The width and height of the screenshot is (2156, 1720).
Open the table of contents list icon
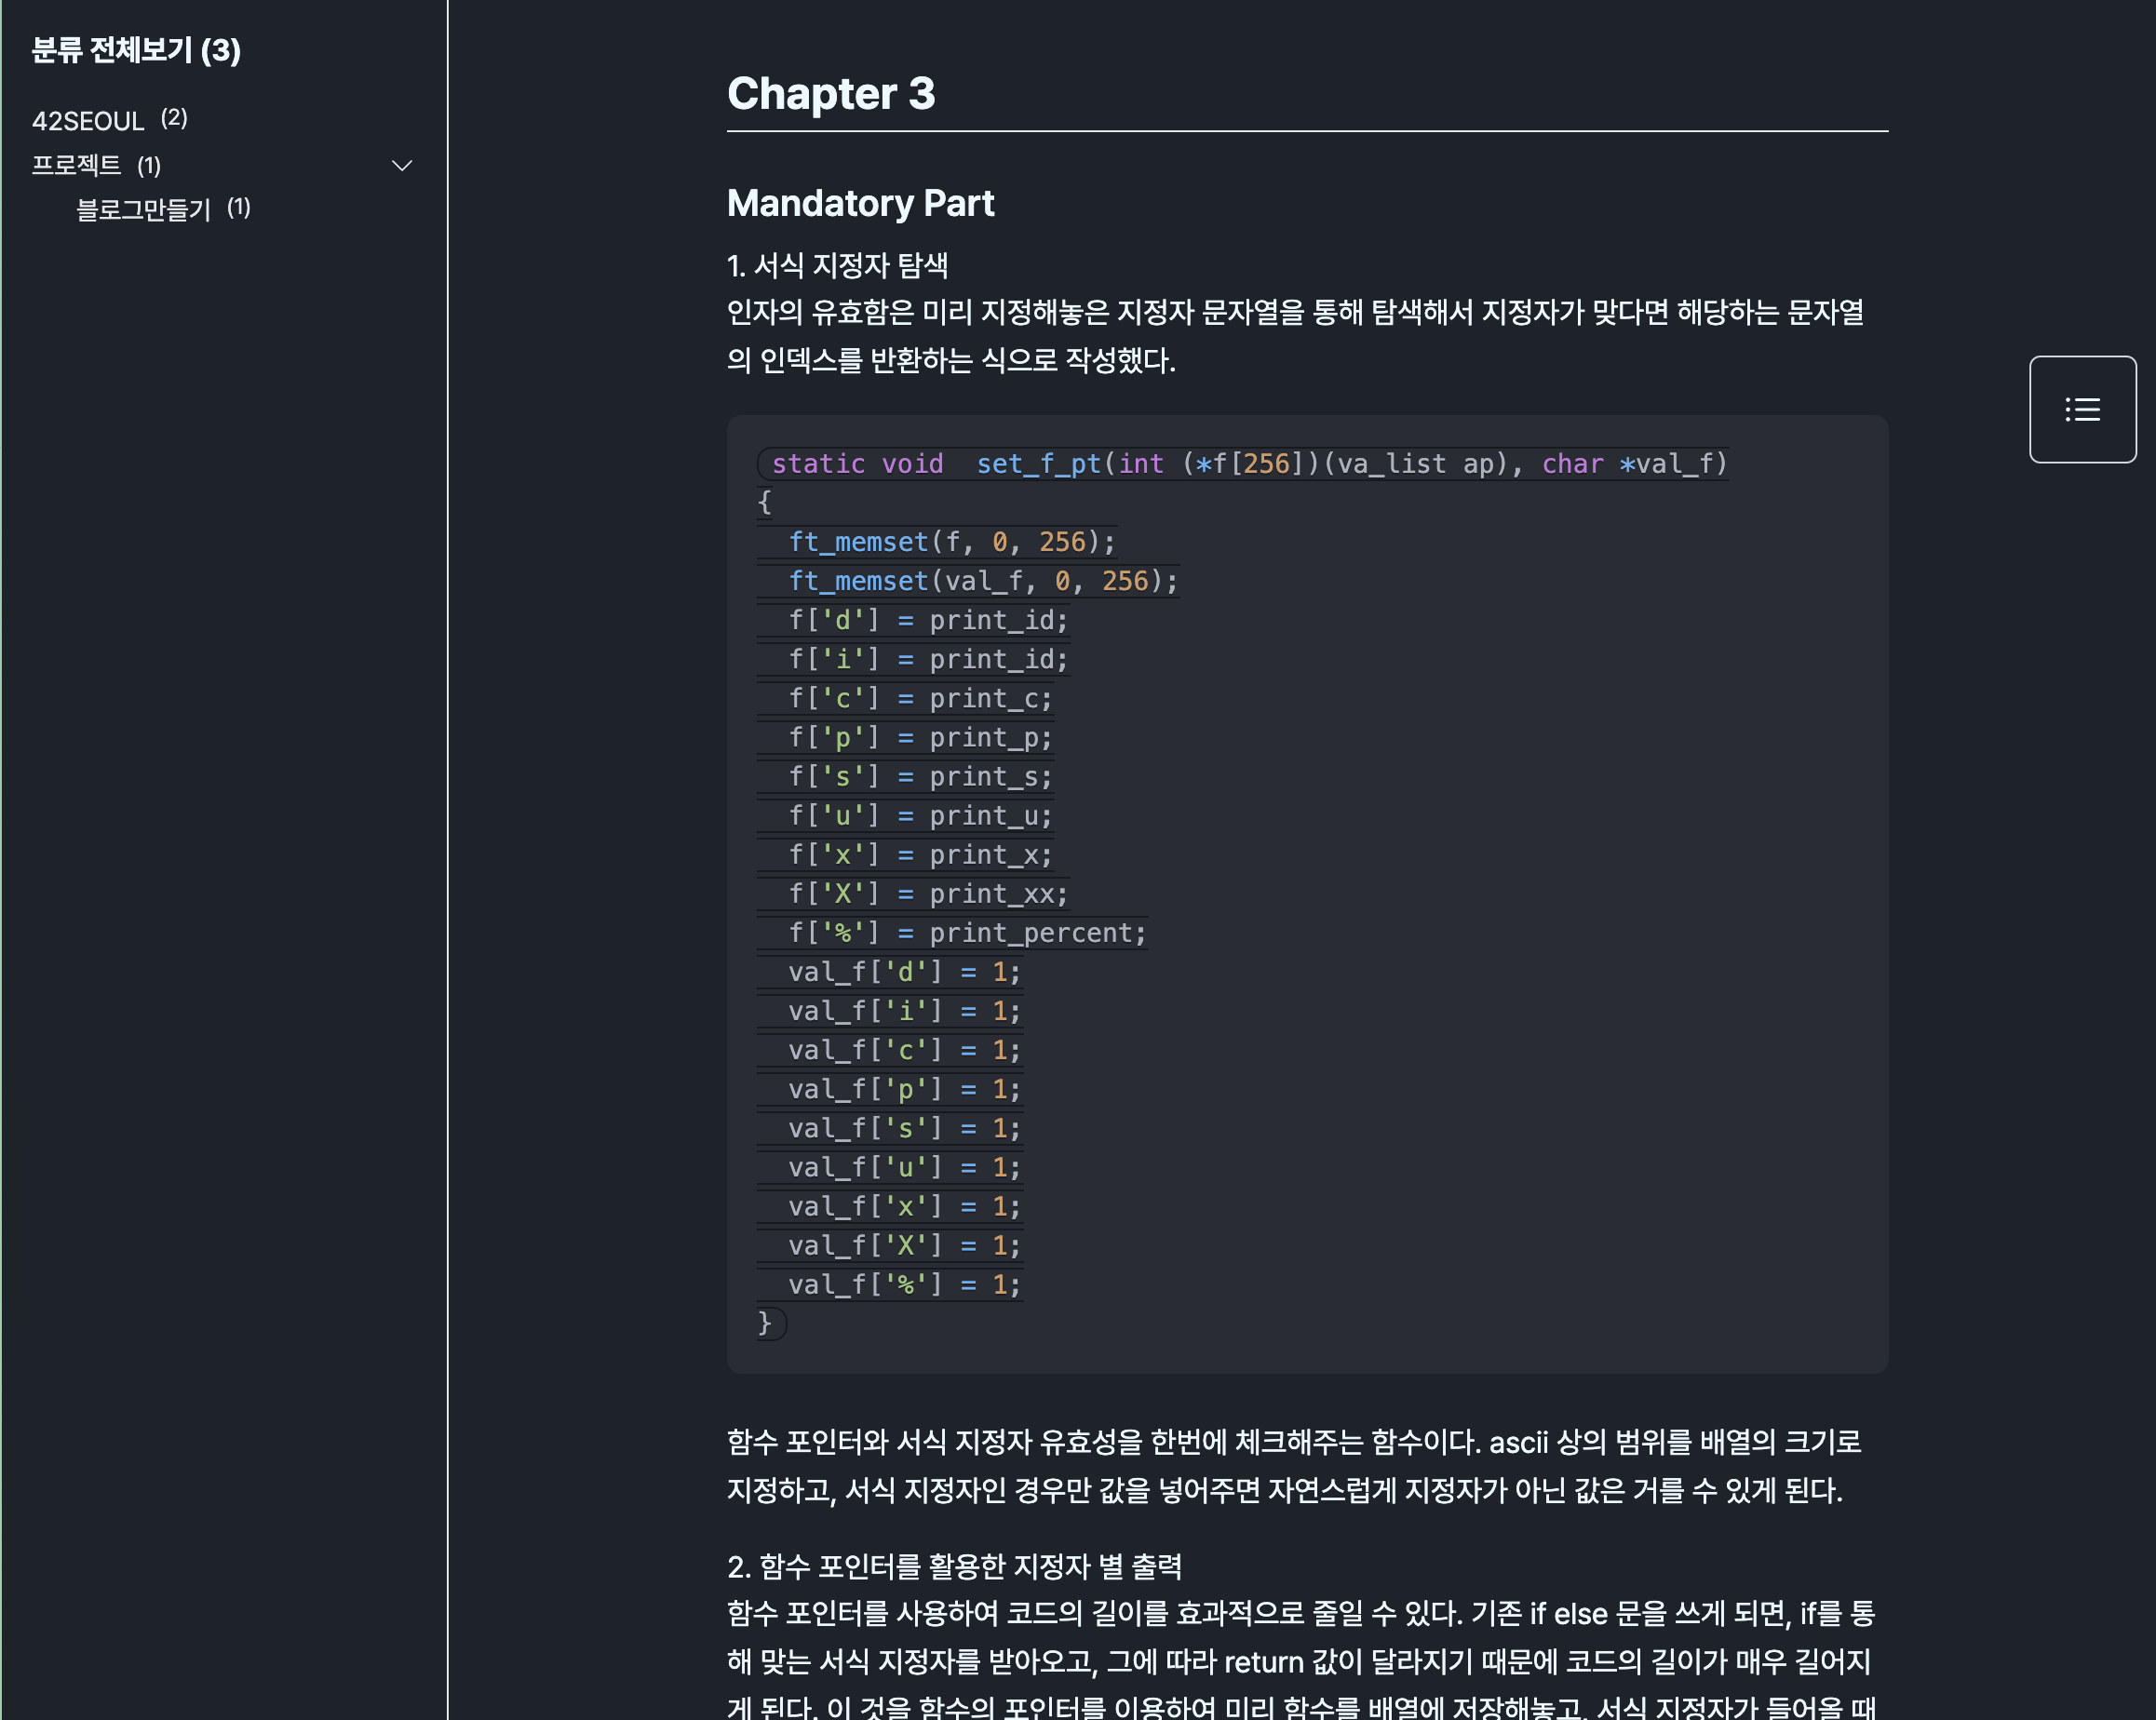[x=2082, y=409]
